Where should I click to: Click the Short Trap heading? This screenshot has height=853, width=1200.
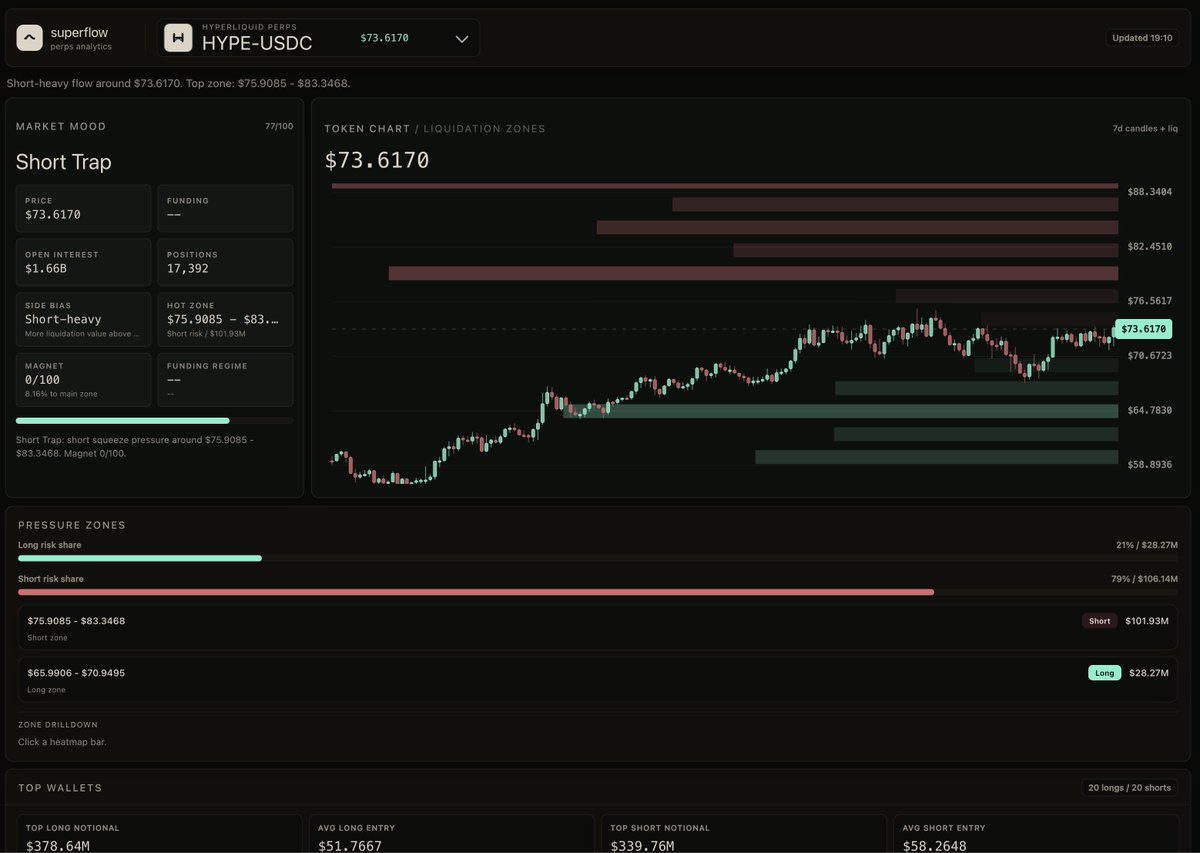tap(63, 162)
